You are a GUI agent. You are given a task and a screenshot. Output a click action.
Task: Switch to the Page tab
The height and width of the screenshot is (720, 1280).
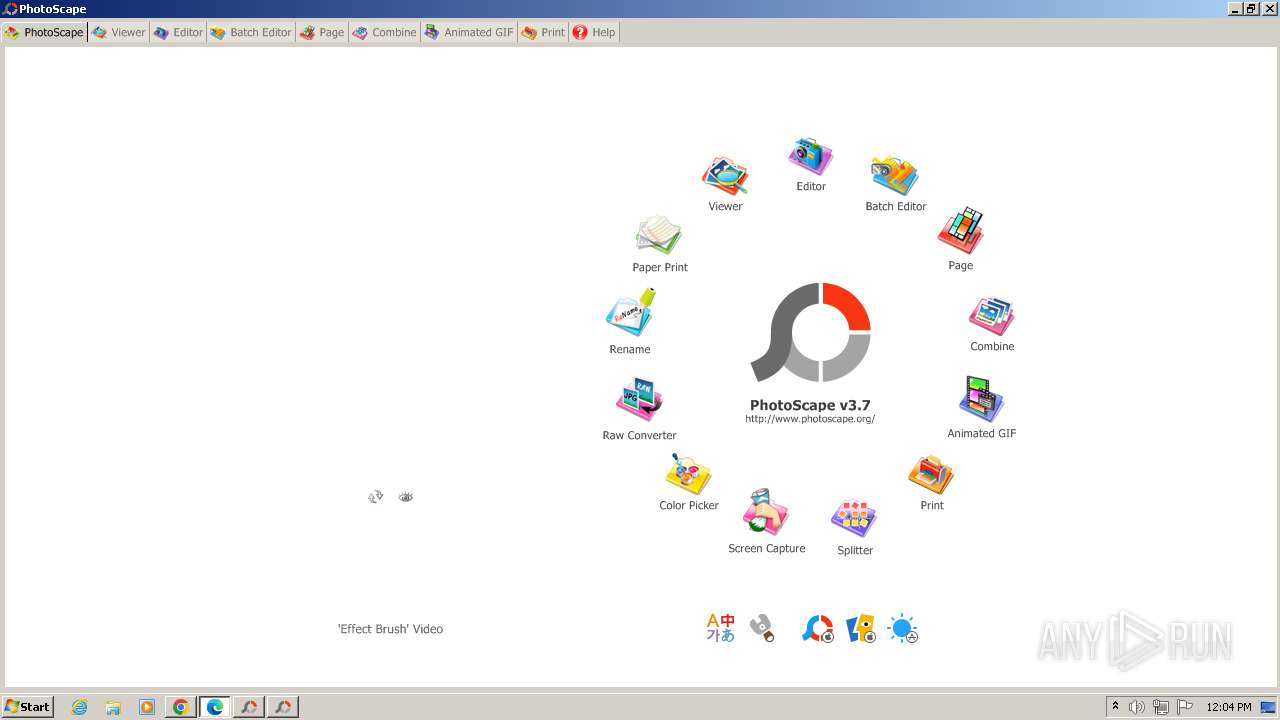[x=321, y=32]
